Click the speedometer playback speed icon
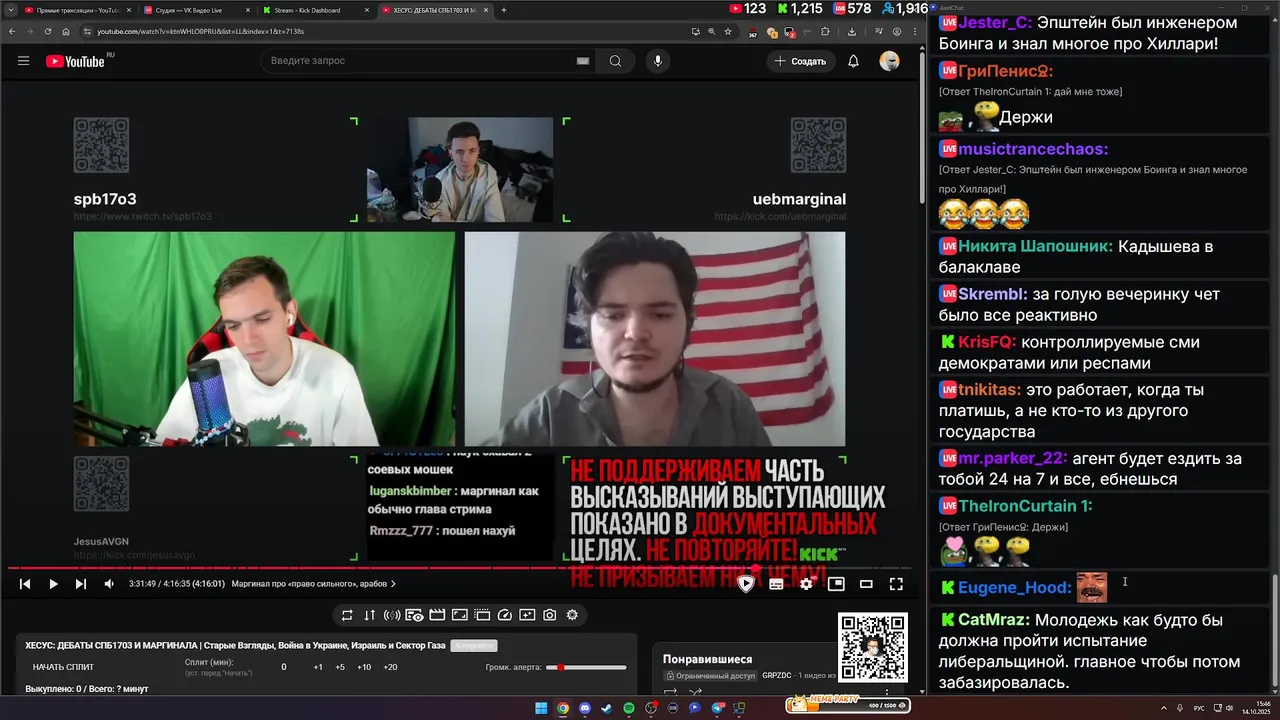 click(505, 615)
